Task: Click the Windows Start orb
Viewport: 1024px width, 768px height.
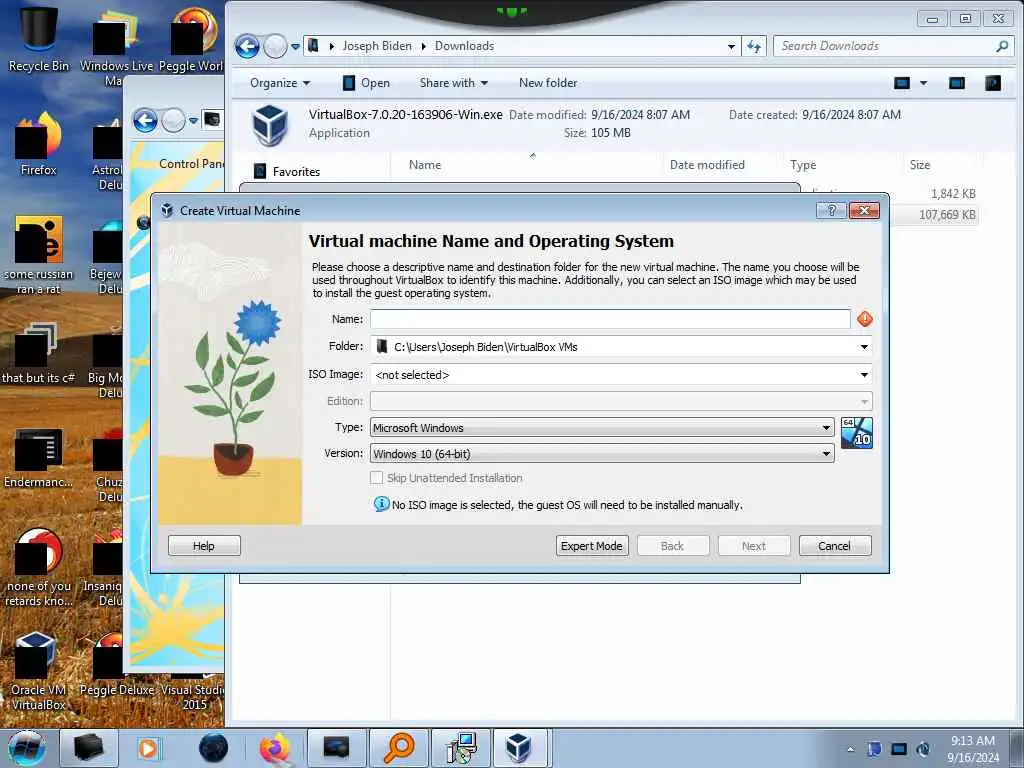Action: click(27, 748)
